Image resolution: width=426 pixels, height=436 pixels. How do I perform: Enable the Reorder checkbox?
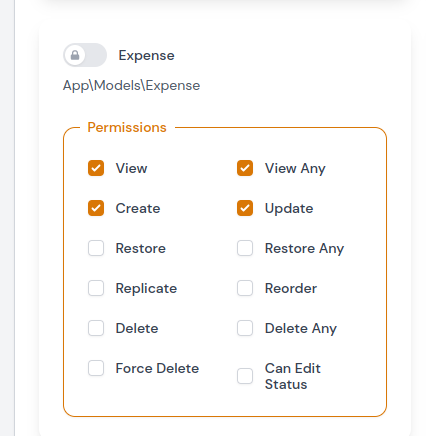tap(245, 288)
